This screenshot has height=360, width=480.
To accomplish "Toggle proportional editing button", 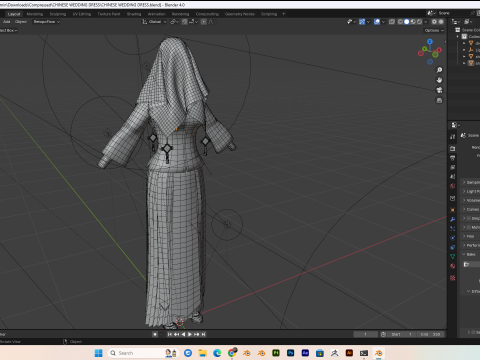I will tap(204, 22).
